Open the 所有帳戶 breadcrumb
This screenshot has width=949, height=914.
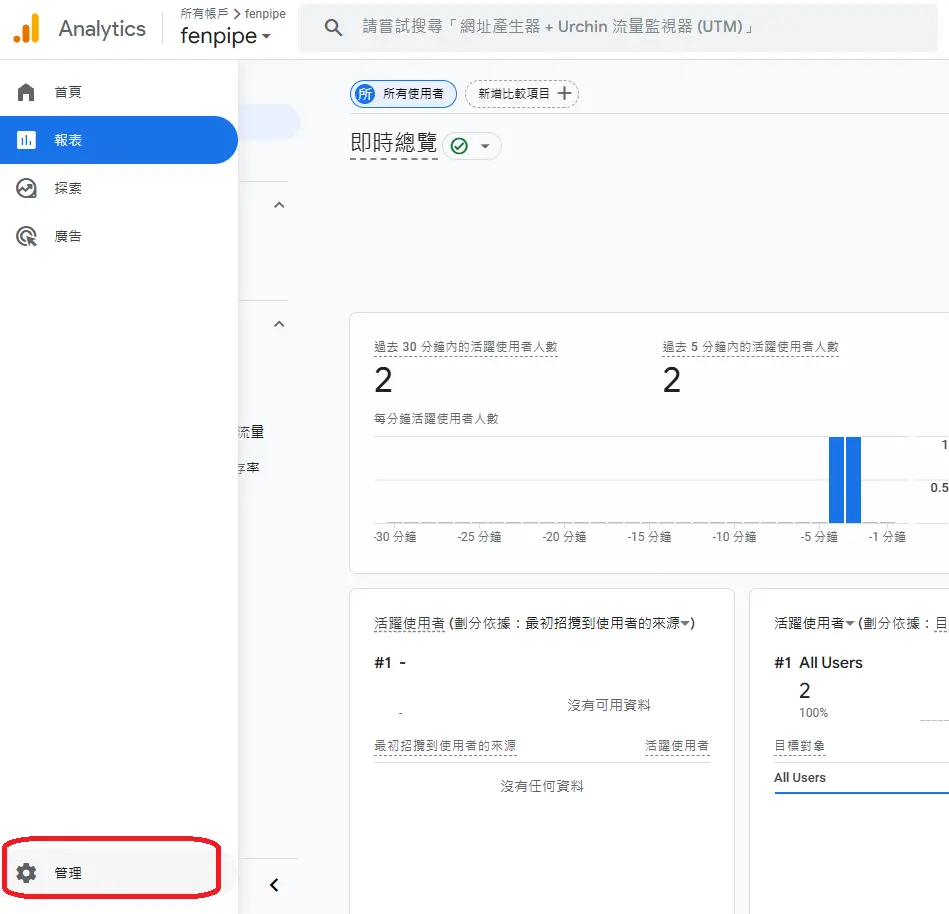click(x=203, y=14)
